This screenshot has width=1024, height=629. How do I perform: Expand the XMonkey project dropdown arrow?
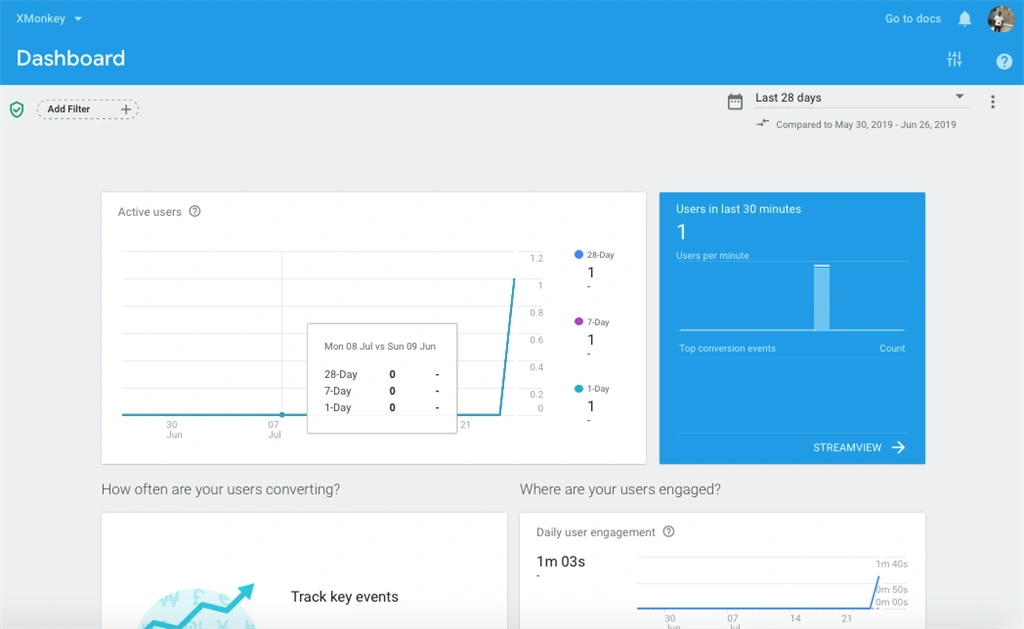78,19
